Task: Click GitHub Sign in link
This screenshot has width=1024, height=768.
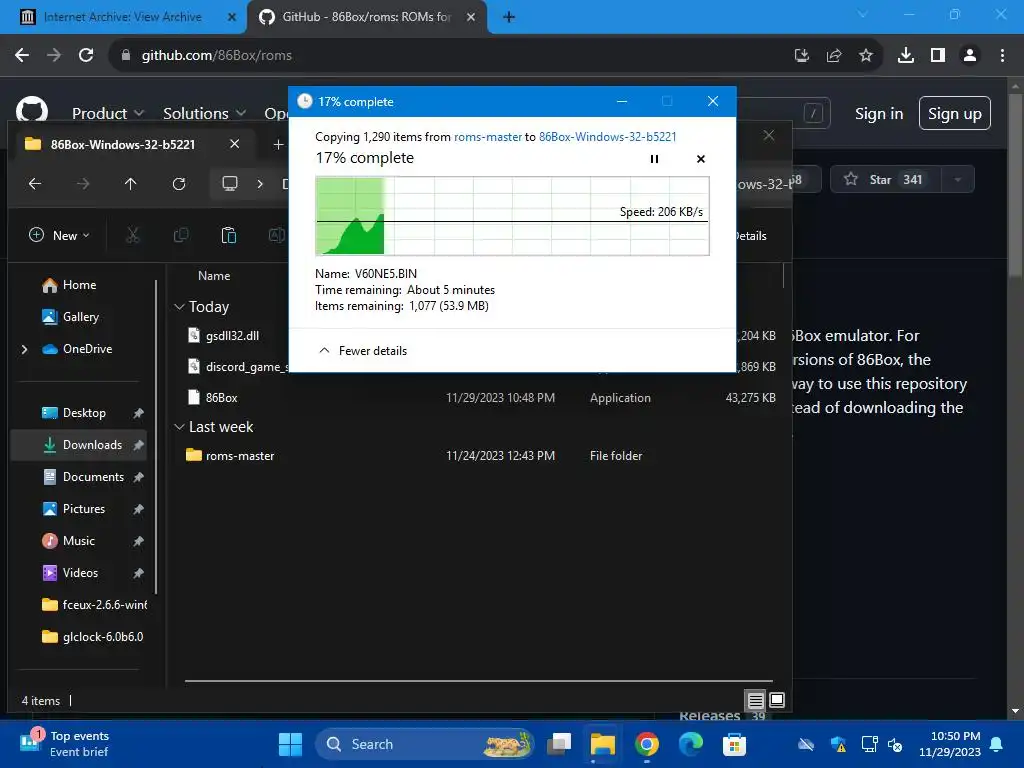Action: coord(879,114)
